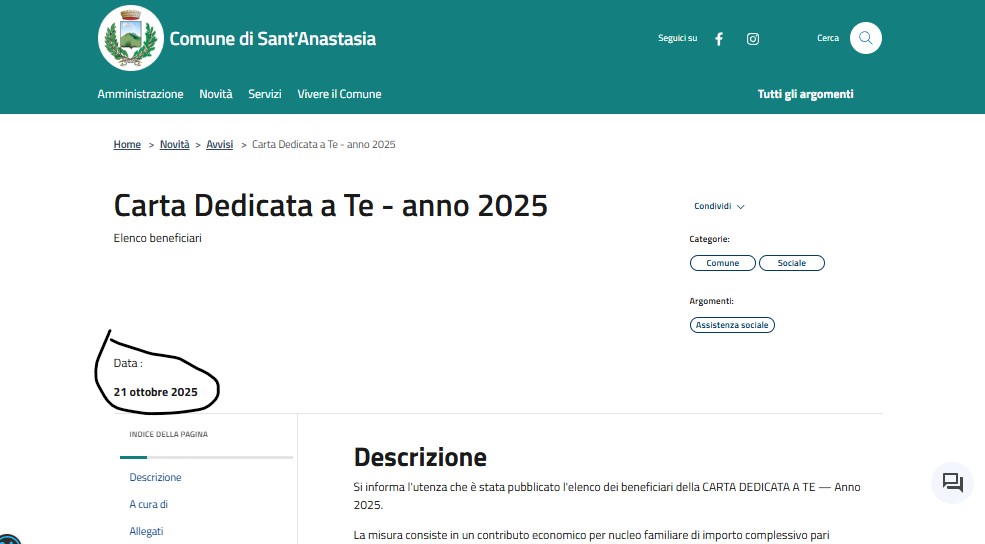Jump to Allegati in the page index
Screen dimensions: 985x544
click(x=146, y=531)
